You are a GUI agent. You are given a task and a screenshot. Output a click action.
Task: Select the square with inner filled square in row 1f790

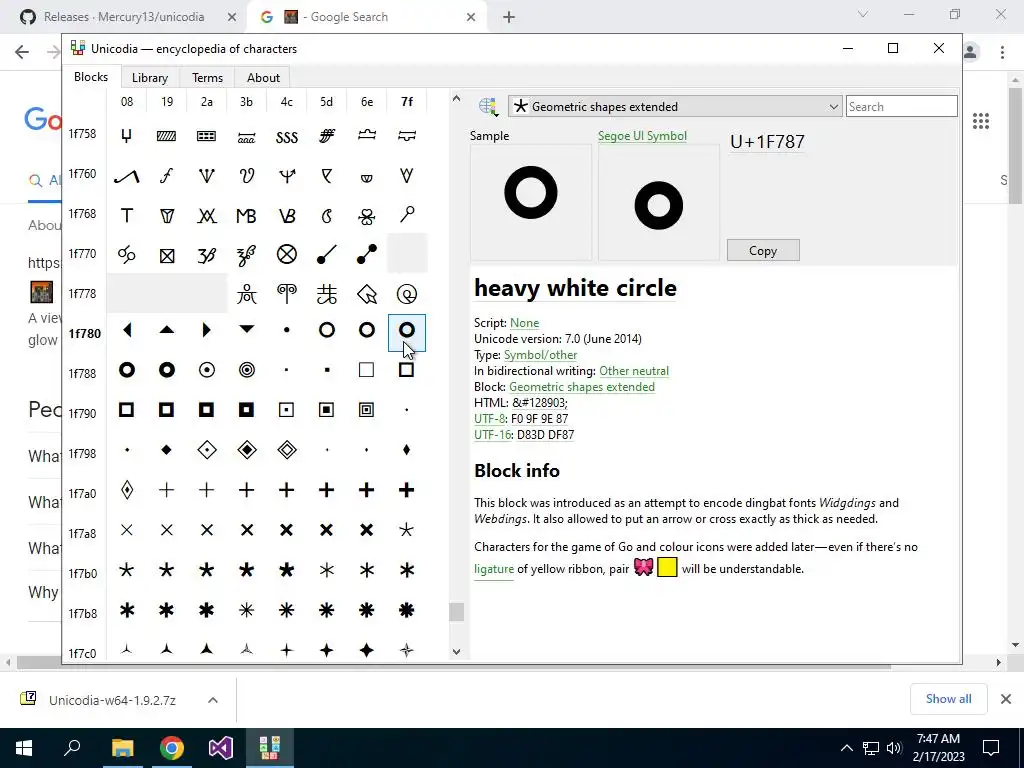[x=327, y=410]
